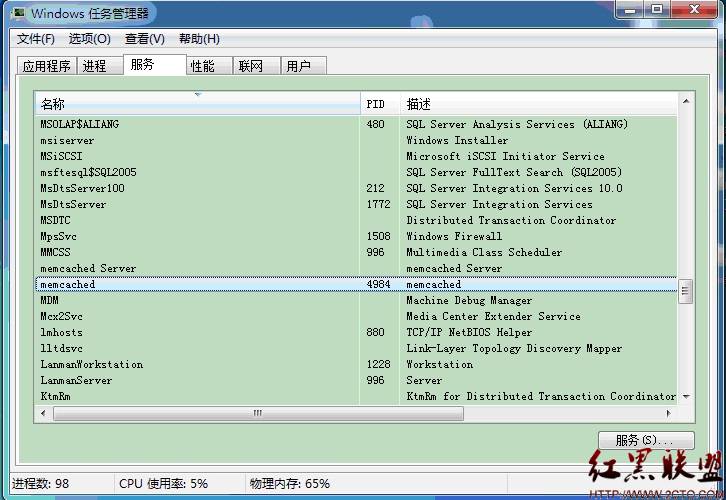The image size is (726, 500).
Task: Select the MsDtsServer service with PID 1772
Action: coord(356,204)
